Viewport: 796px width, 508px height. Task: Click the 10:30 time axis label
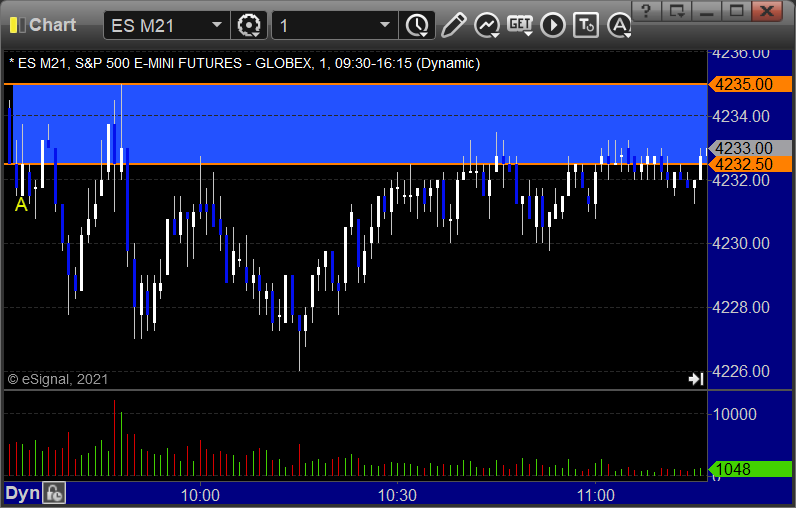point(397,495)
